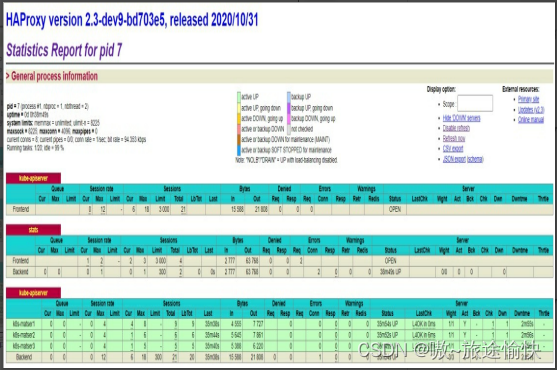Image resolution: width=557 pixels, height=370 pixels.
Task: Click kube-apiserver header above the lone Frontend row
Action: 33,178
